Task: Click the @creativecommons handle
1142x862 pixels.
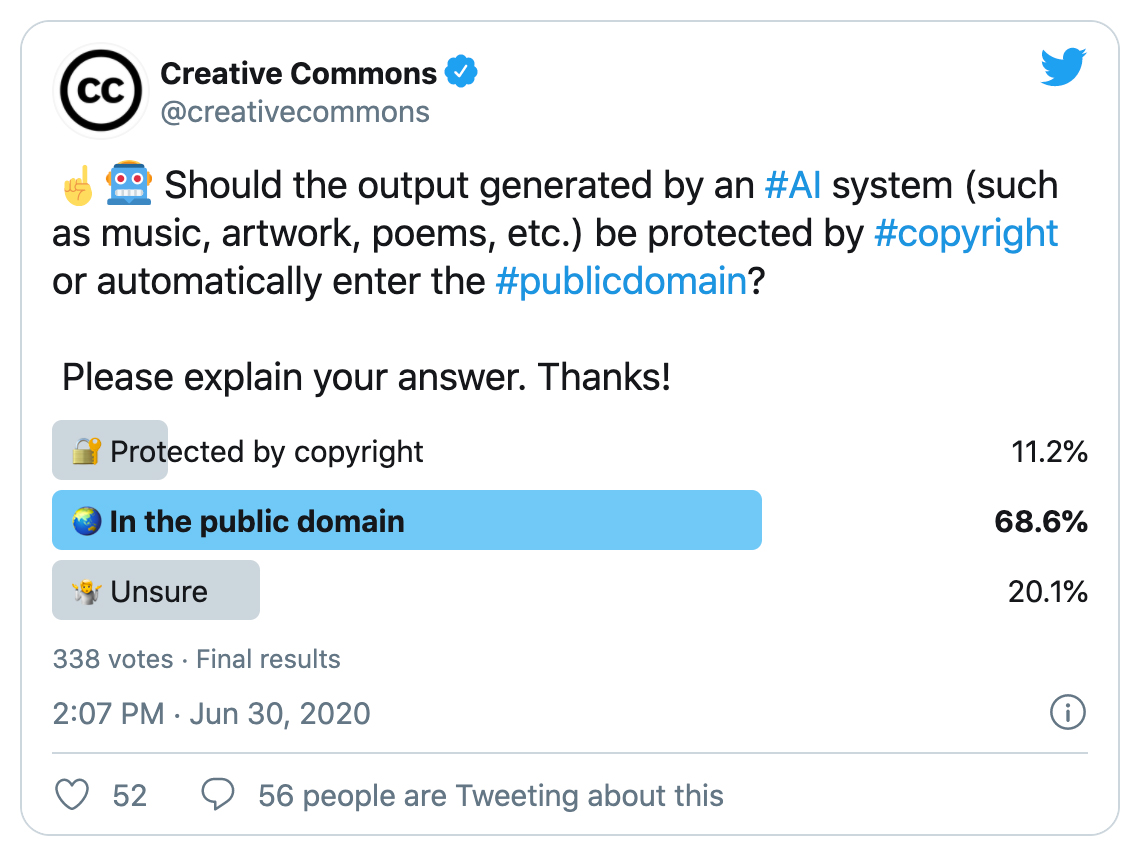Action: (x=295, y=111)
